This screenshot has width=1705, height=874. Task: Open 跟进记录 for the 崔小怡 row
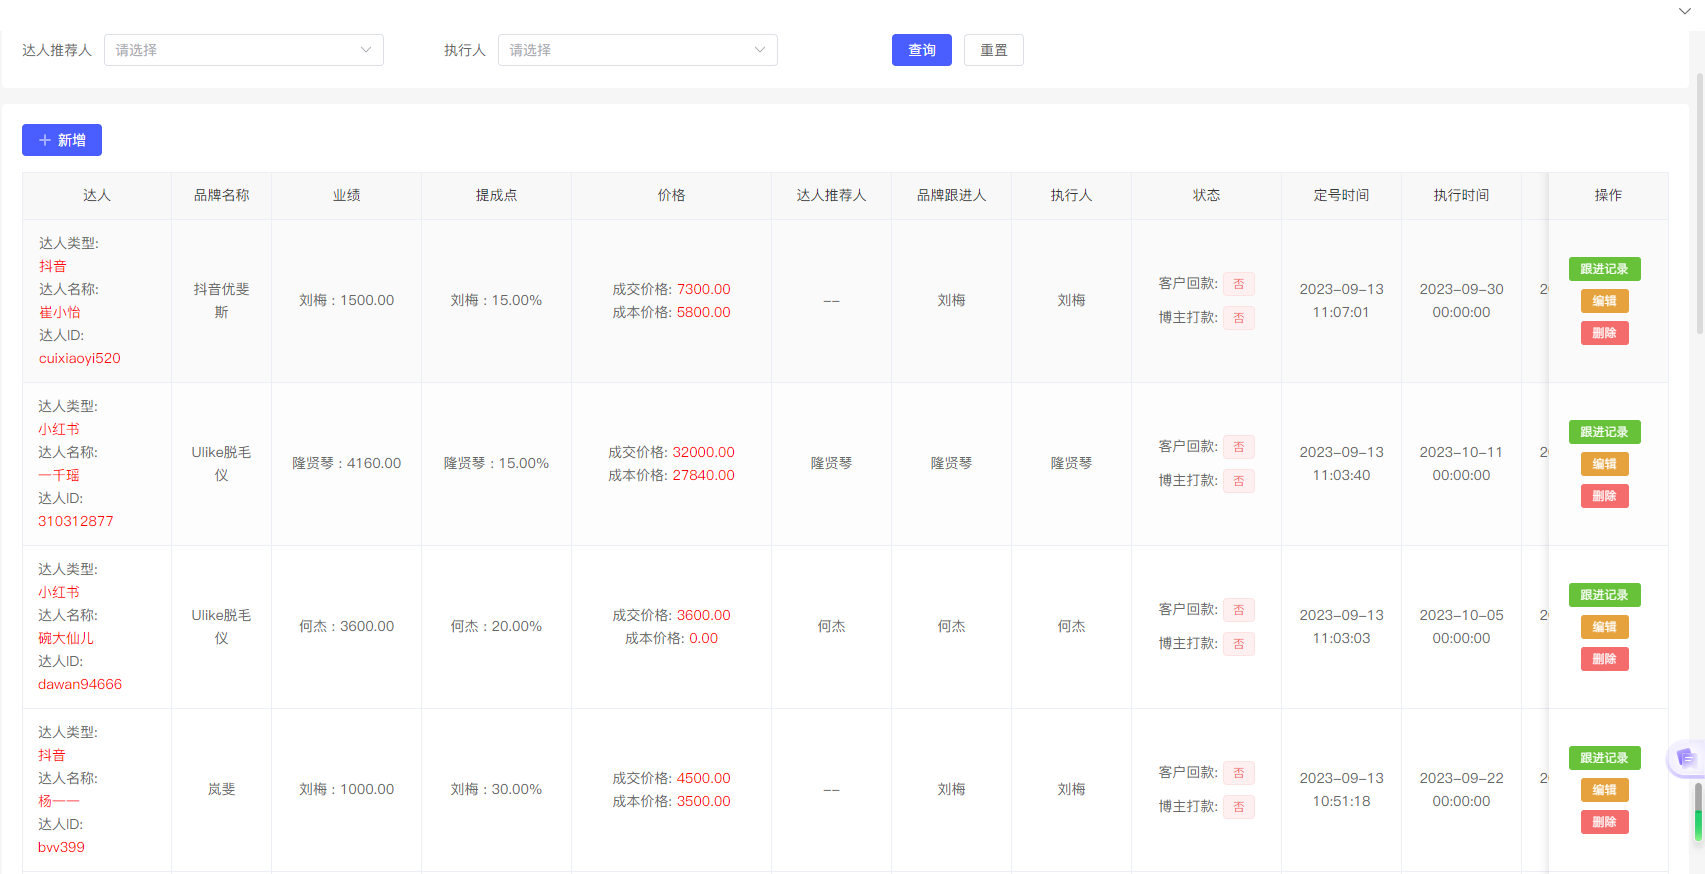(1604, 269)
